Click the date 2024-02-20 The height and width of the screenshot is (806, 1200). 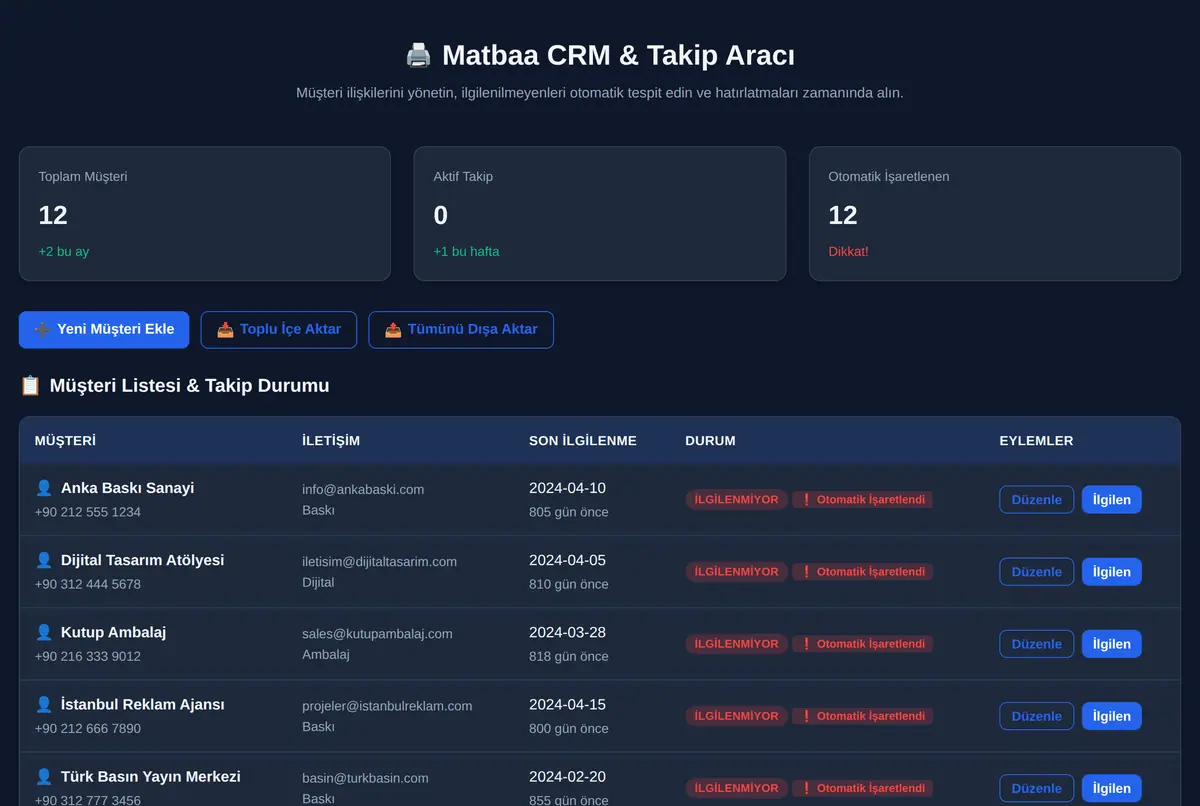click(567, 776)
